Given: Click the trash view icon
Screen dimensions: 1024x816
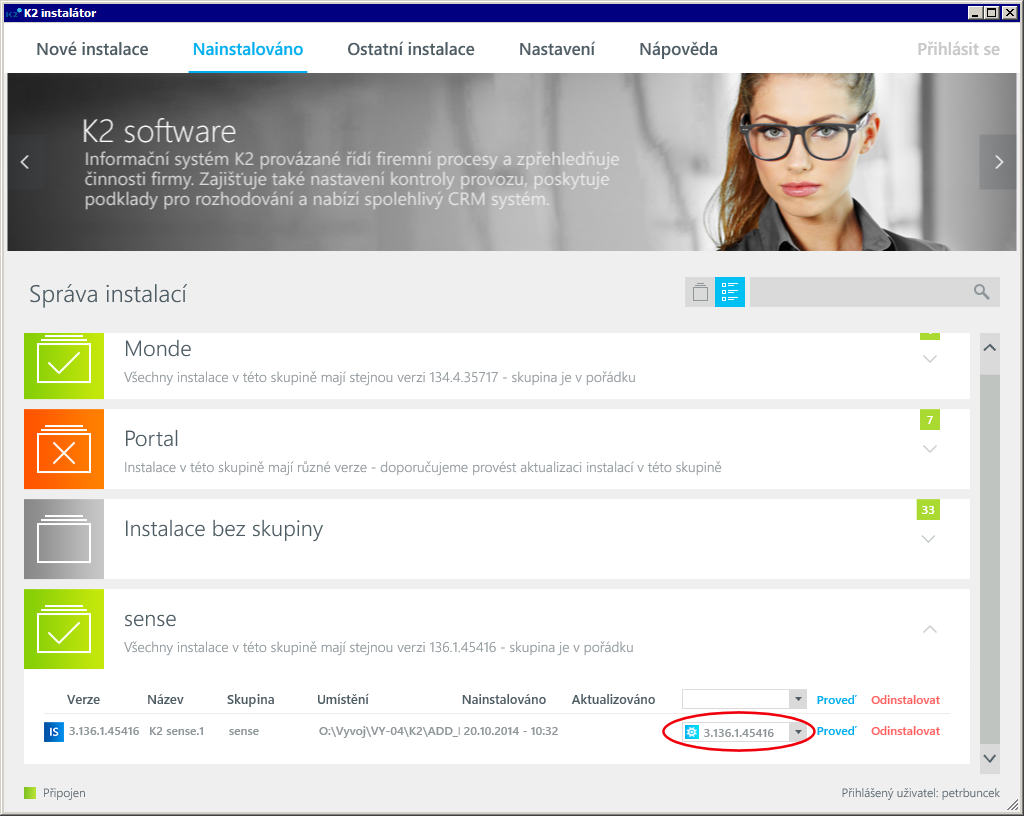Looking at the screenshot, I should 700,292.
